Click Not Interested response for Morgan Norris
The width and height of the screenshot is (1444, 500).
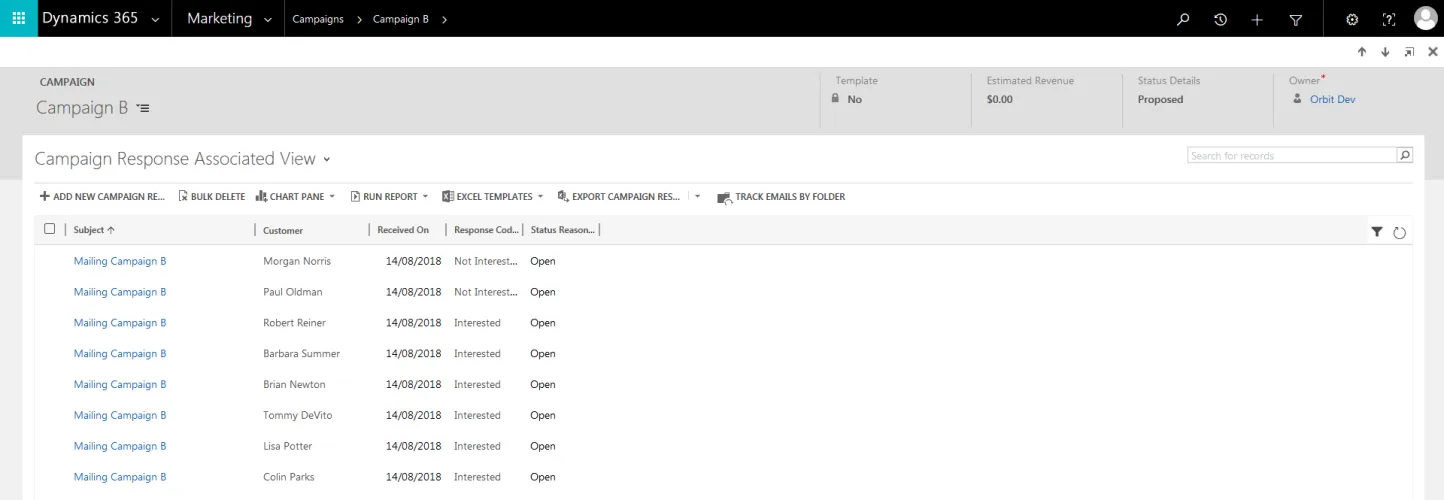[x=486, y=261]
